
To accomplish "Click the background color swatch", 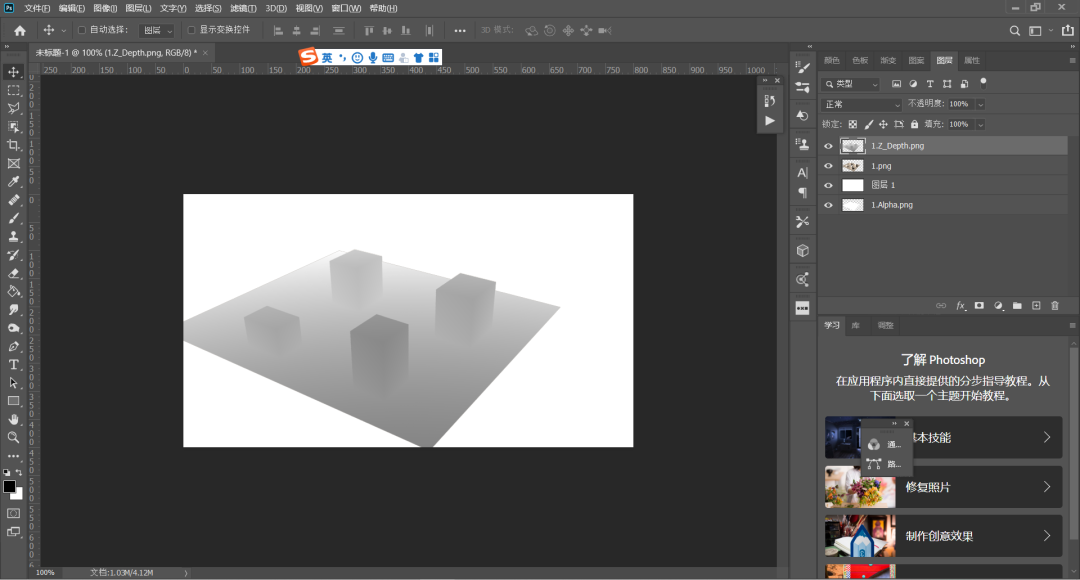I will (19, 495).
